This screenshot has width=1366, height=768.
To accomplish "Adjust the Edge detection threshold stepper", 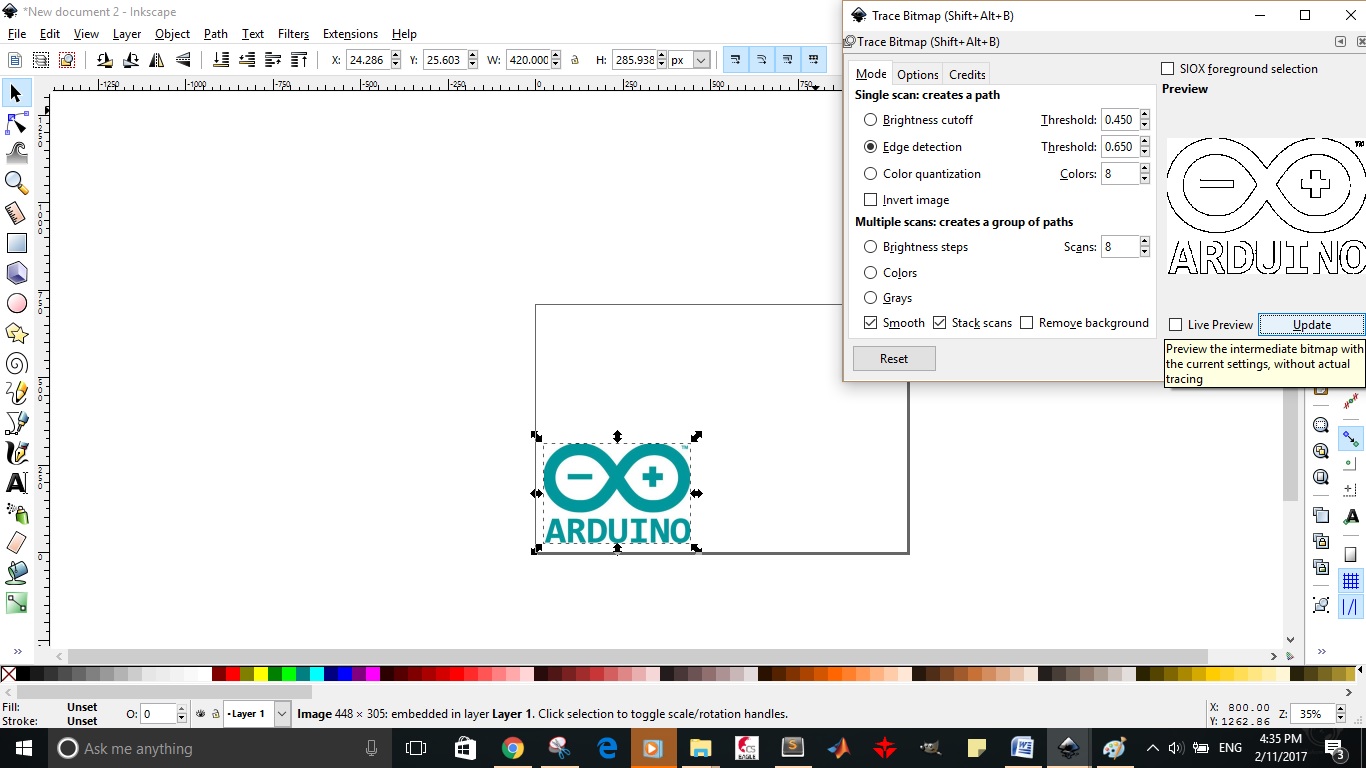I will (x=1144, y=147).
